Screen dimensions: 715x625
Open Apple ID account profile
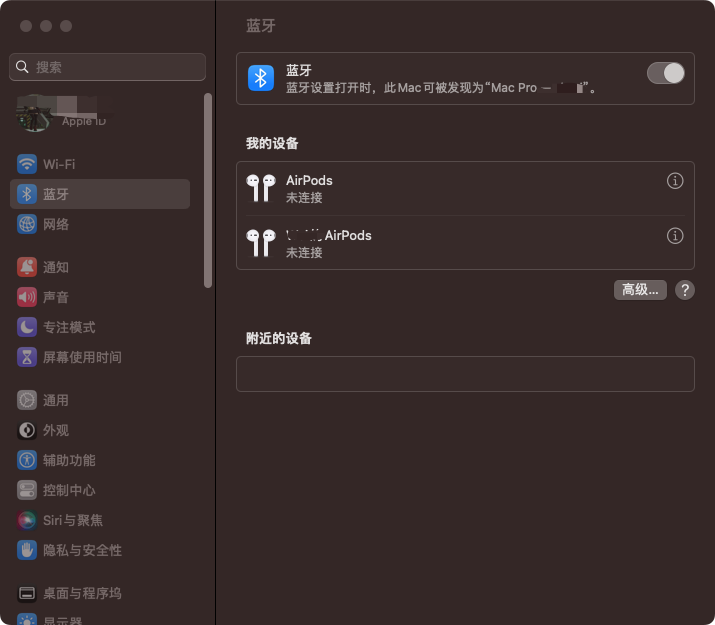point(60,114)
